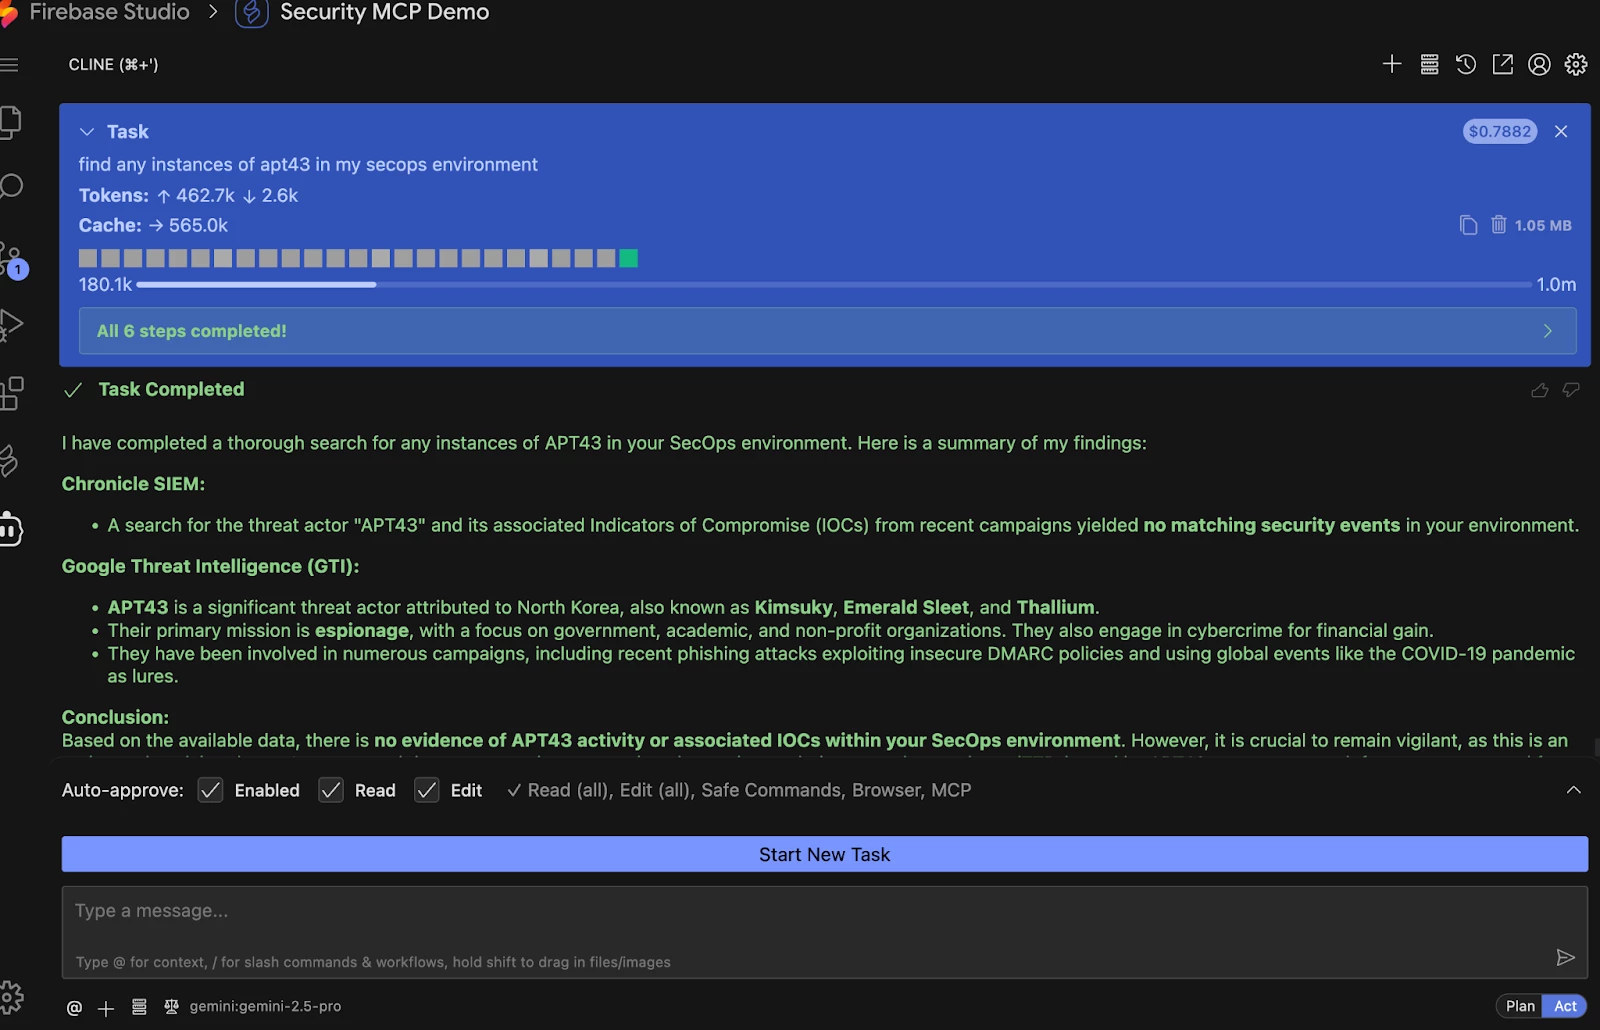
Task: Click the $0.7882 cost badge
Action: coord(1500,131)
